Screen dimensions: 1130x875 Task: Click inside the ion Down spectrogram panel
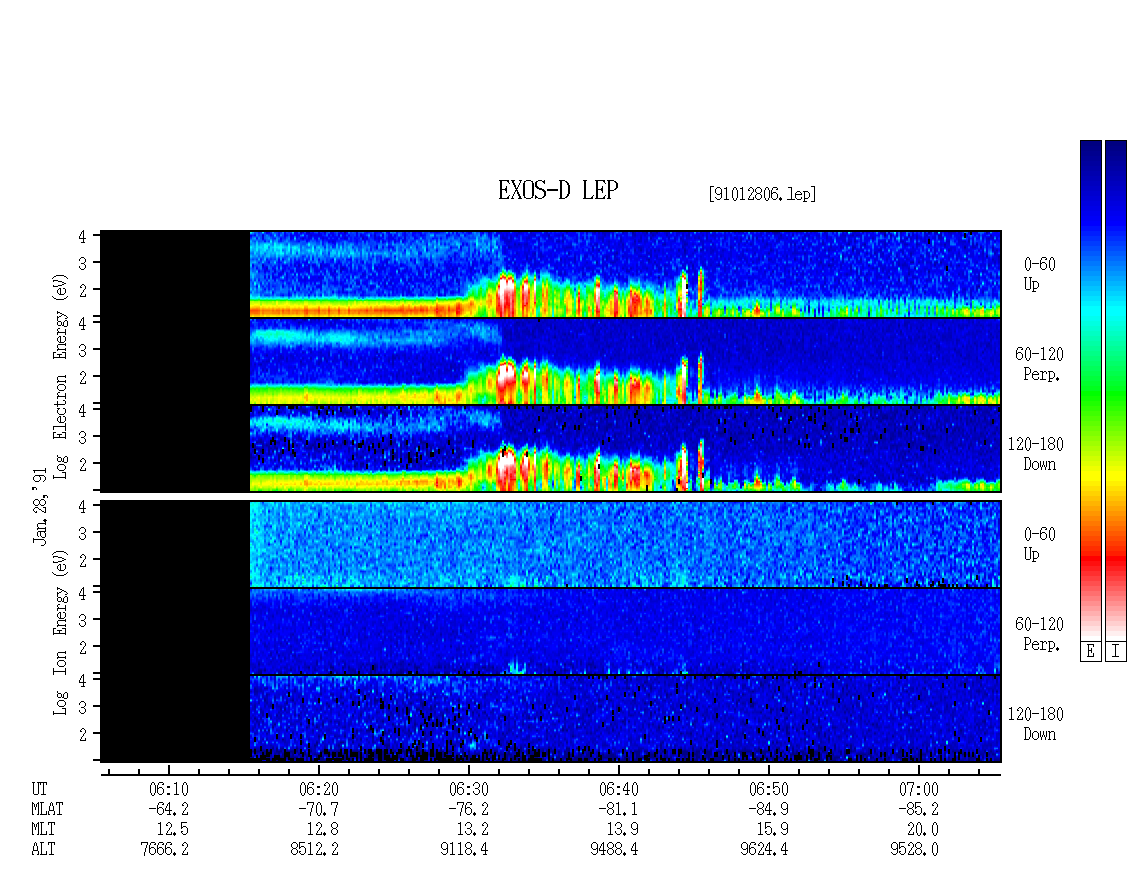pos(551,719)
